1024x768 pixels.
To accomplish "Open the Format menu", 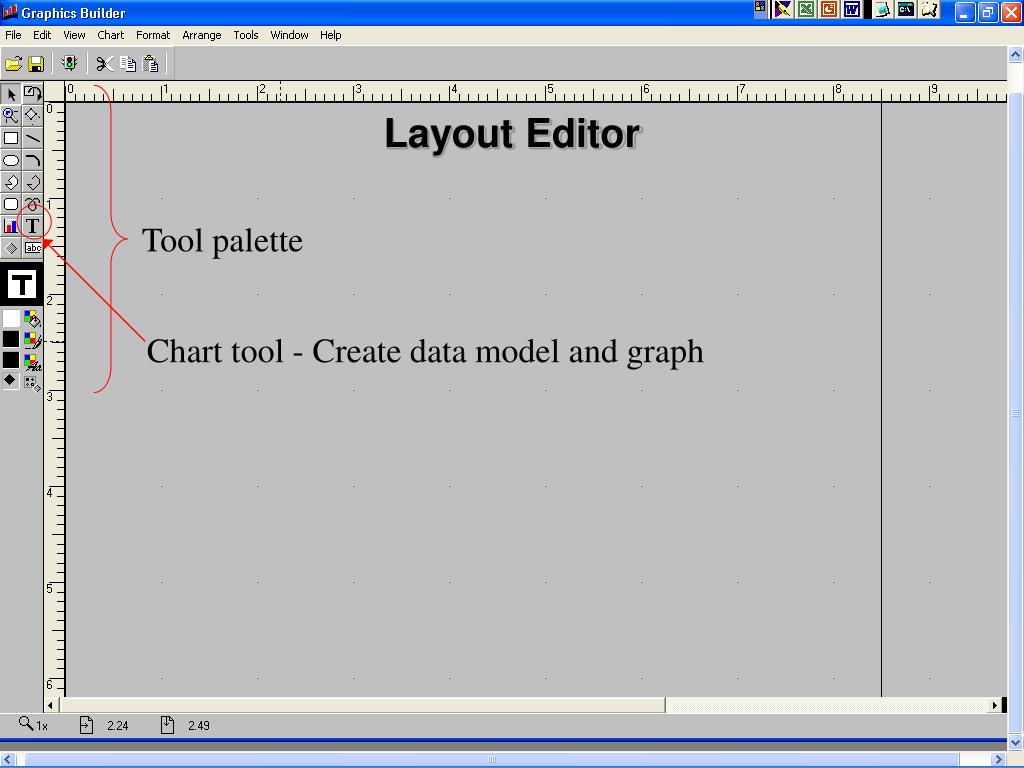I will tap(153, 35).
